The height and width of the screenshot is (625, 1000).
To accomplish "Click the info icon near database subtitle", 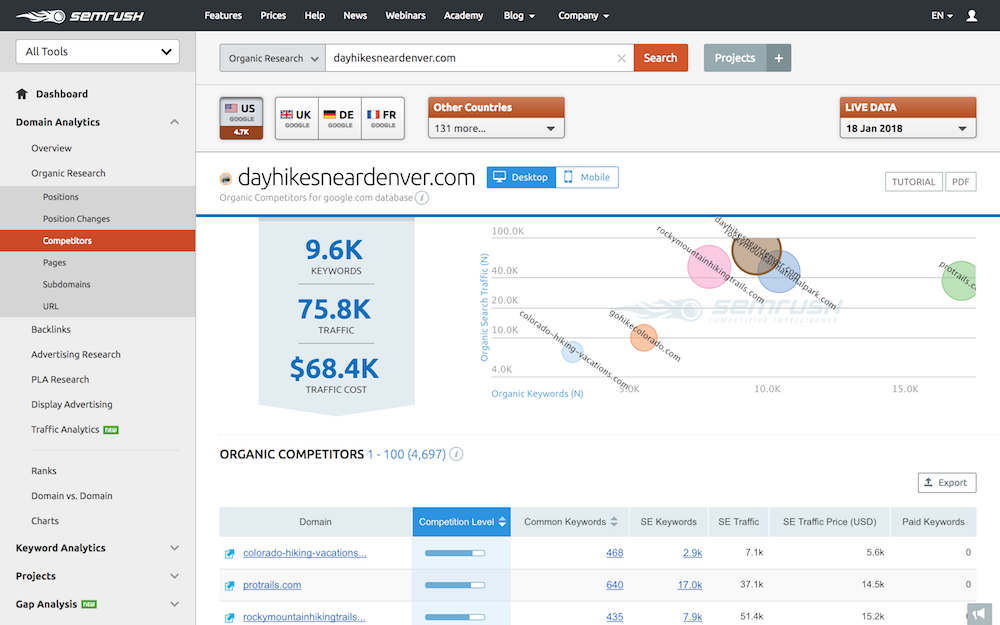I will 422,198.
